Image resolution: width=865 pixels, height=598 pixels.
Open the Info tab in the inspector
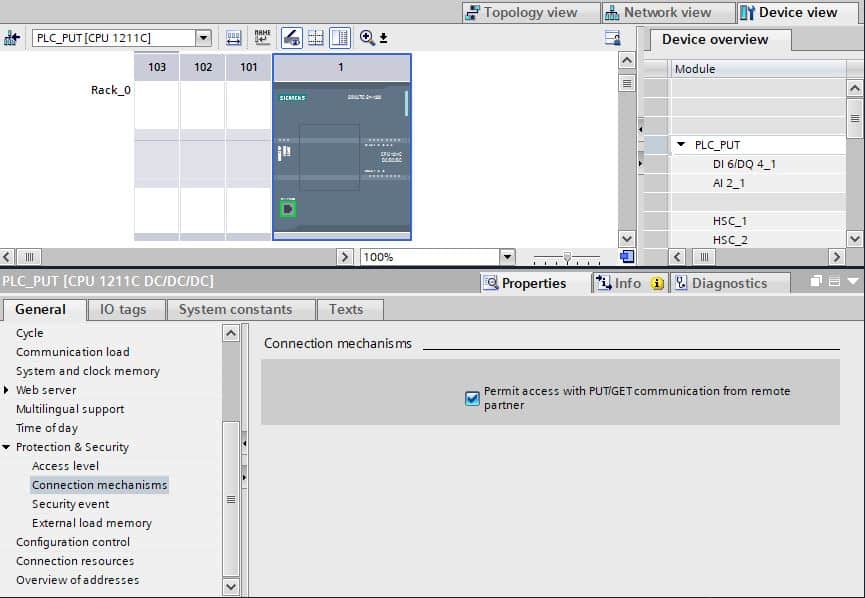pos(631,283)
